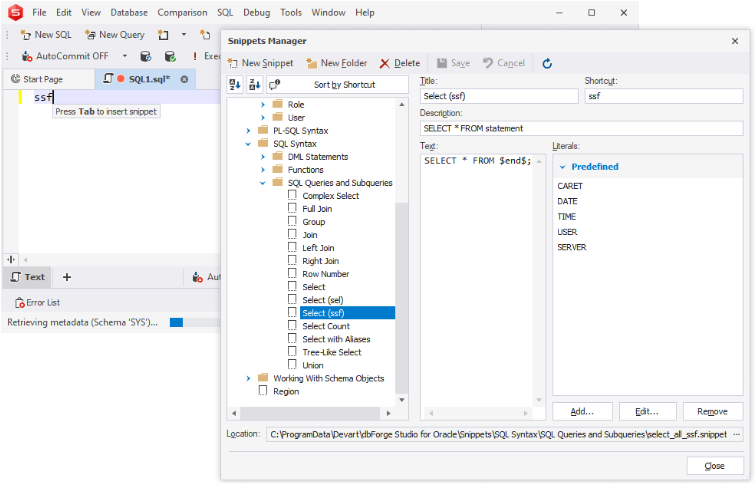The height and width of the screenshot is (483, 755).
Task: Open the AutoCommit dropdown arrow
Action: [125, 56]
